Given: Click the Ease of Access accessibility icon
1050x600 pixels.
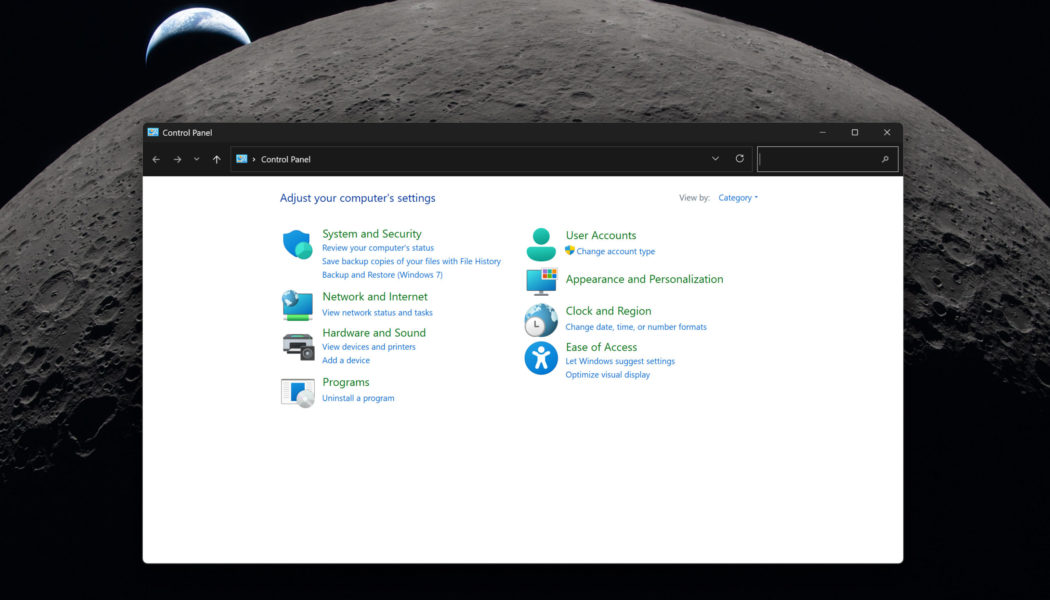Looking at the screenshot, I should tap(541, 357).
